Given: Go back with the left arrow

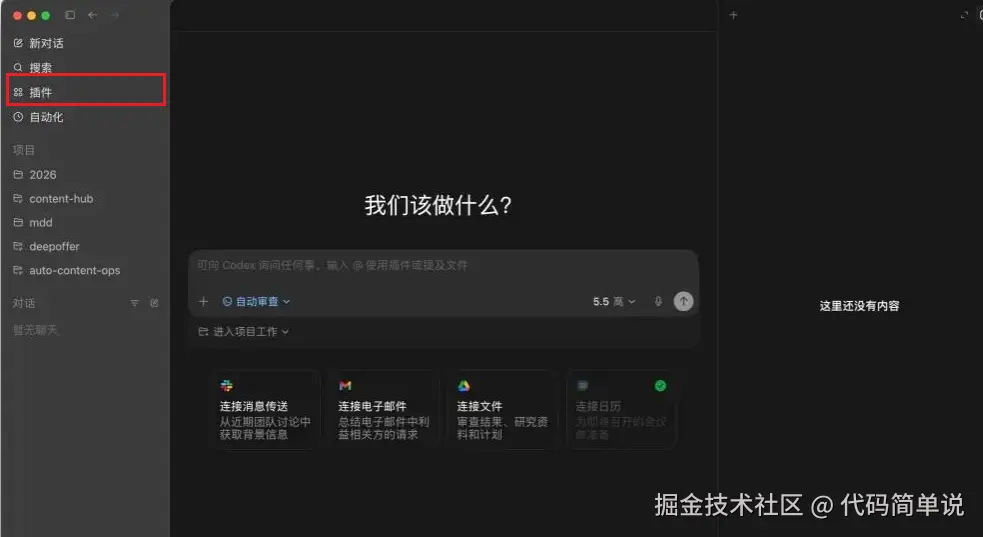Looking at the screenshot, I should (x=93, y=15).
